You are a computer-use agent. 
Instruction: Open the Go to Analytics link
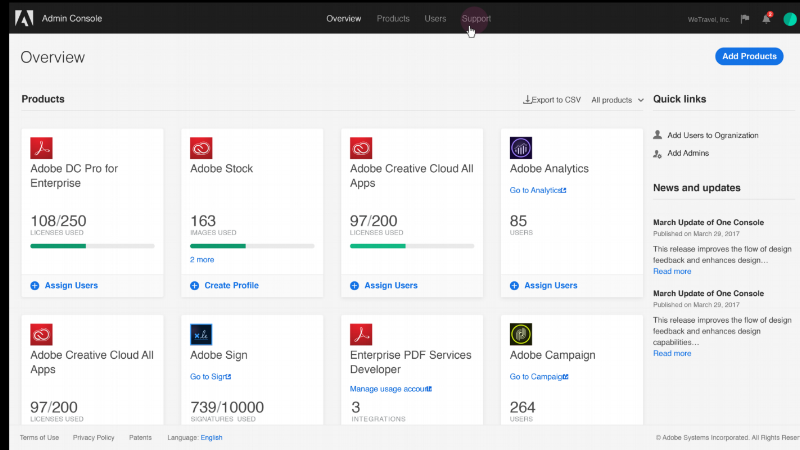(x=538, y=190)
